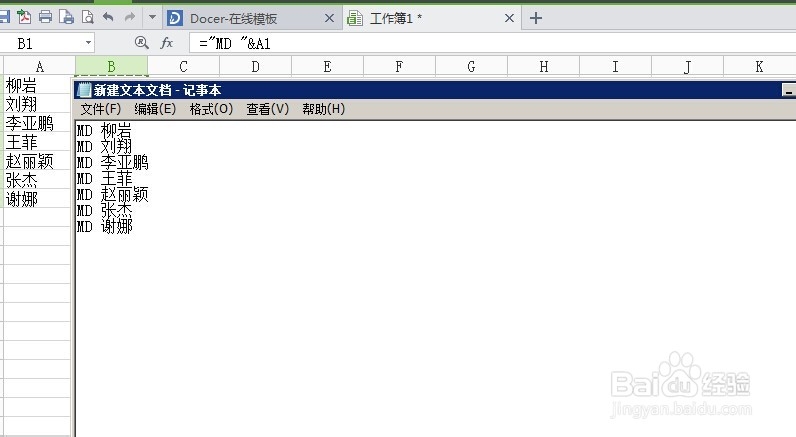Viewport: 796px width, 437px height.
Task: Click Notepad line MD 刘翔
Action: pyautogui.click(x=104, y=147)
